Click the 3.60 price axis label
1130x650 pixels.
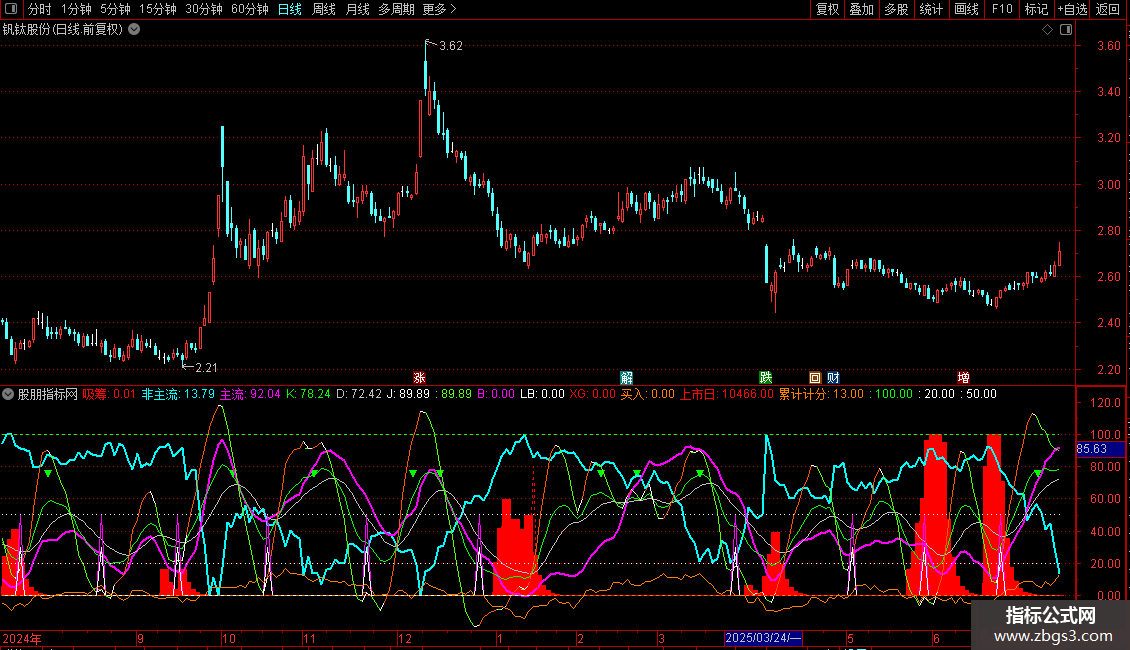tap(1108, 45)
